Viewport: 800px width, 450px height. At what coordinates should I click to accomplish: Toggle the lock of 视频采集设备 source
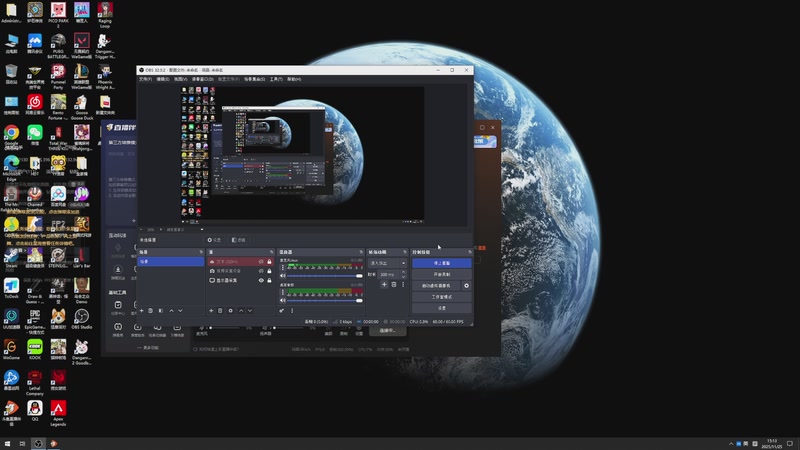click(x=269, y=271)
